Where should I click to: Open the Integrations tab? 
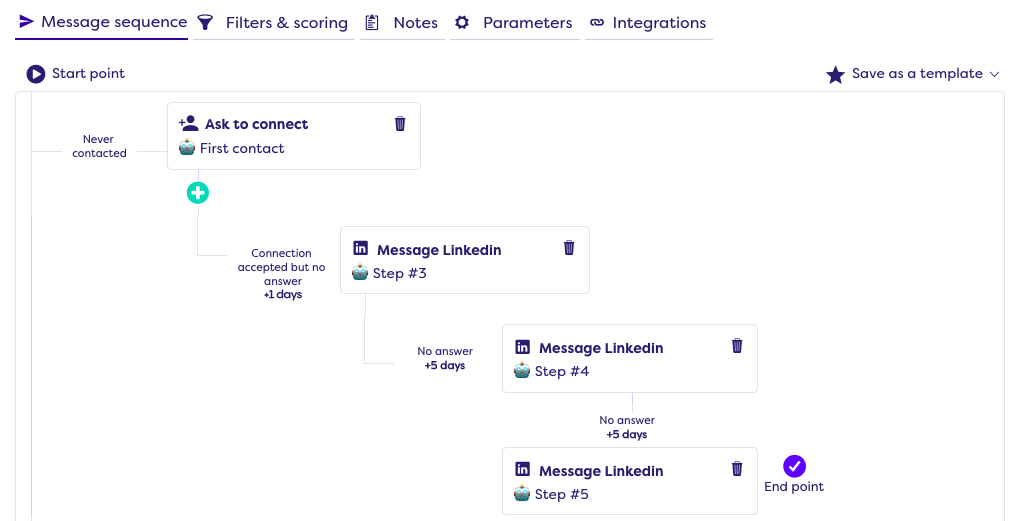pyautogui.click(x=647, y=23)
